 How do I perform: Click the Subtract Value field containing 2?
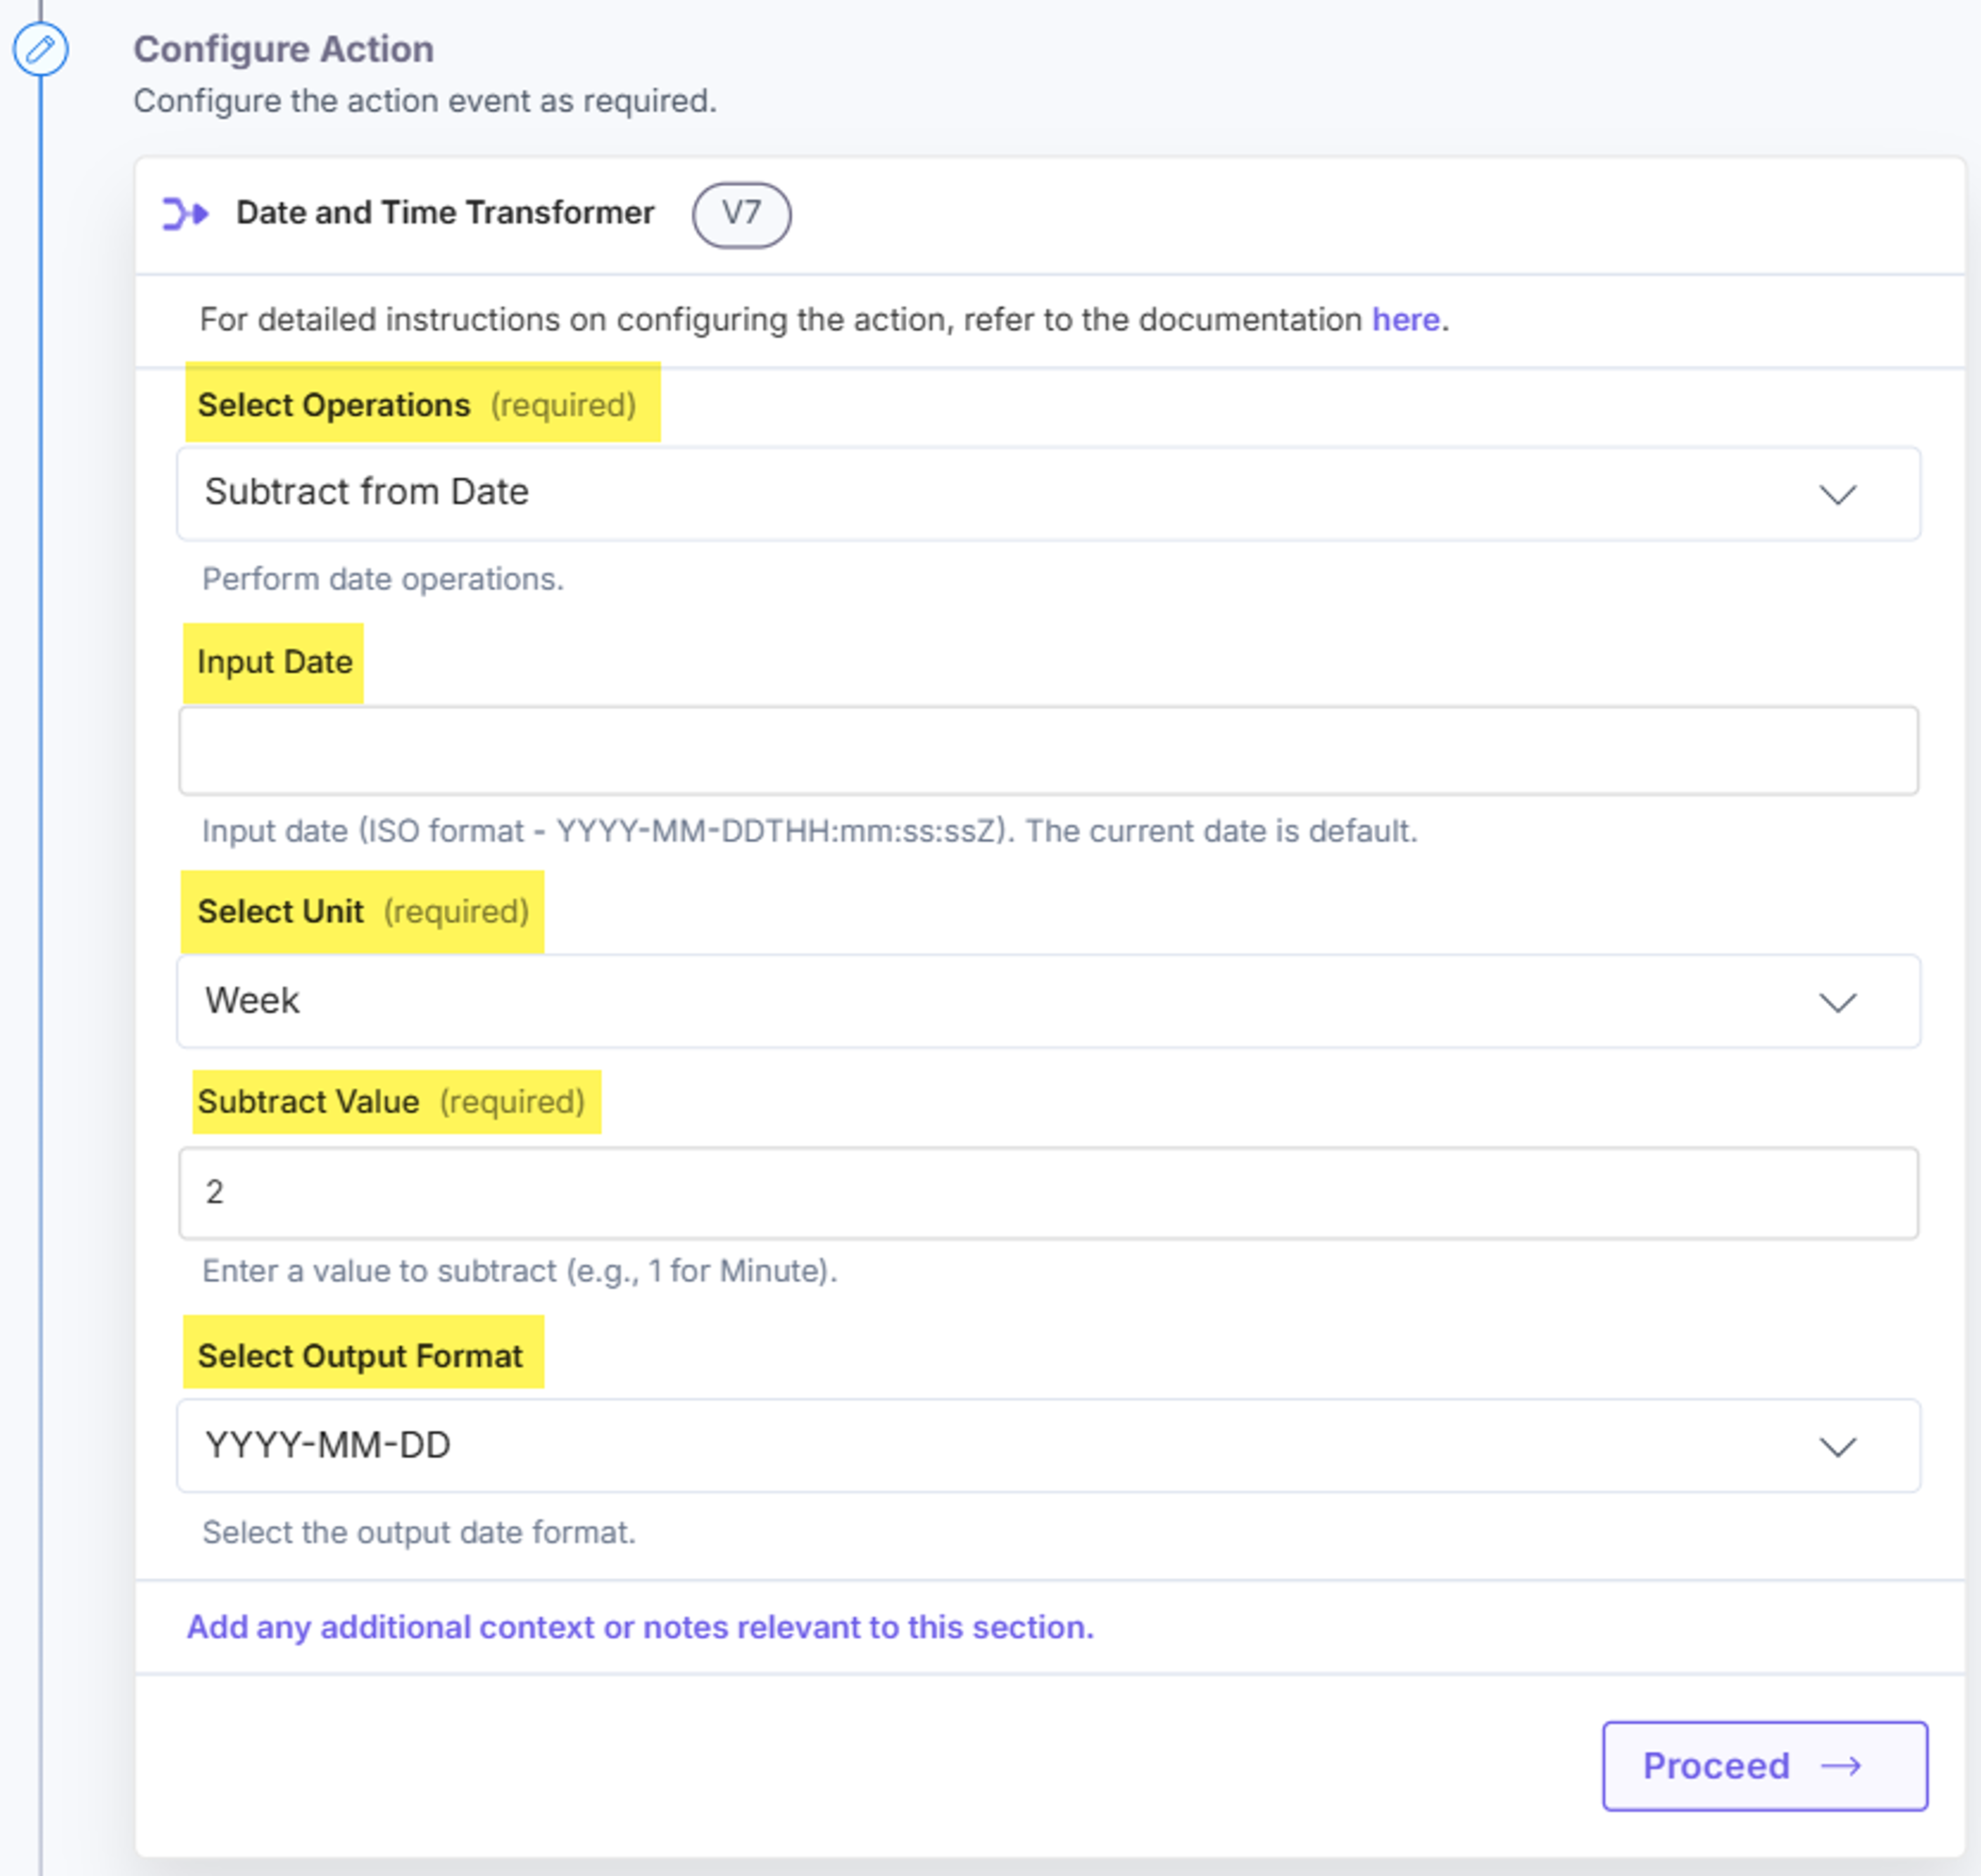1048,1193
